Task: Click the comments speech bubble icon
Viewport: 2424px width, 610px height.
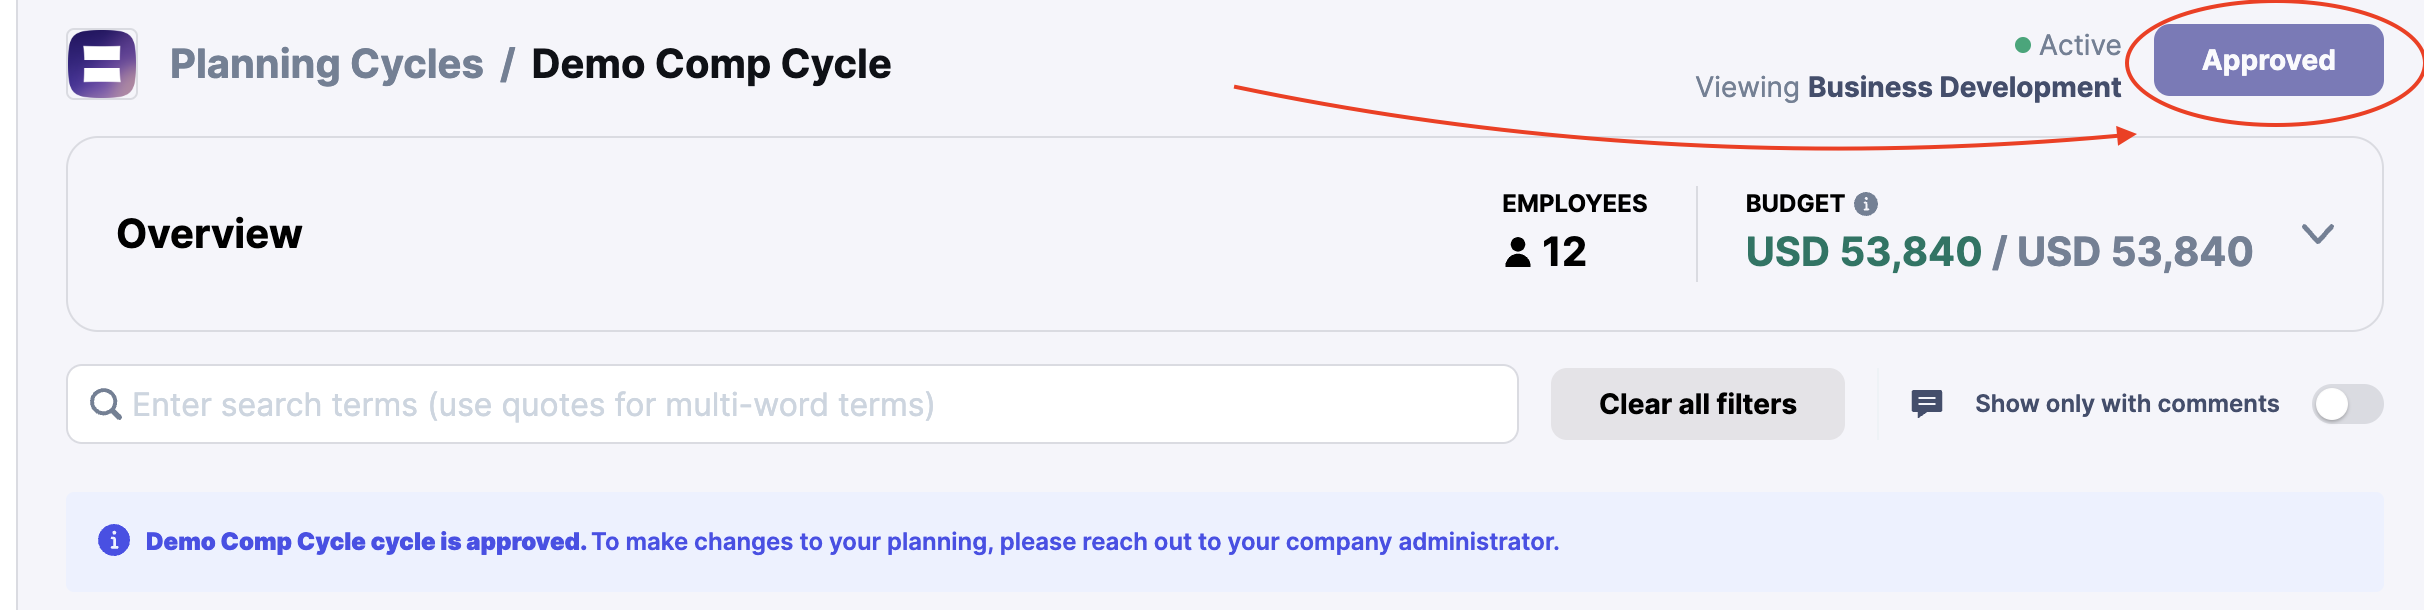Action: 1926,404
